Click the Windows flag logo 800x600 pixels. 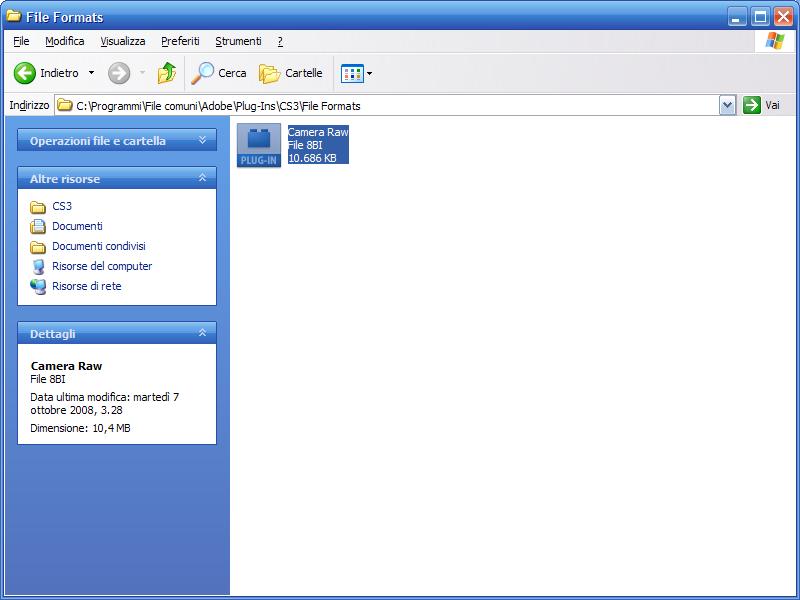click(774, 41)
